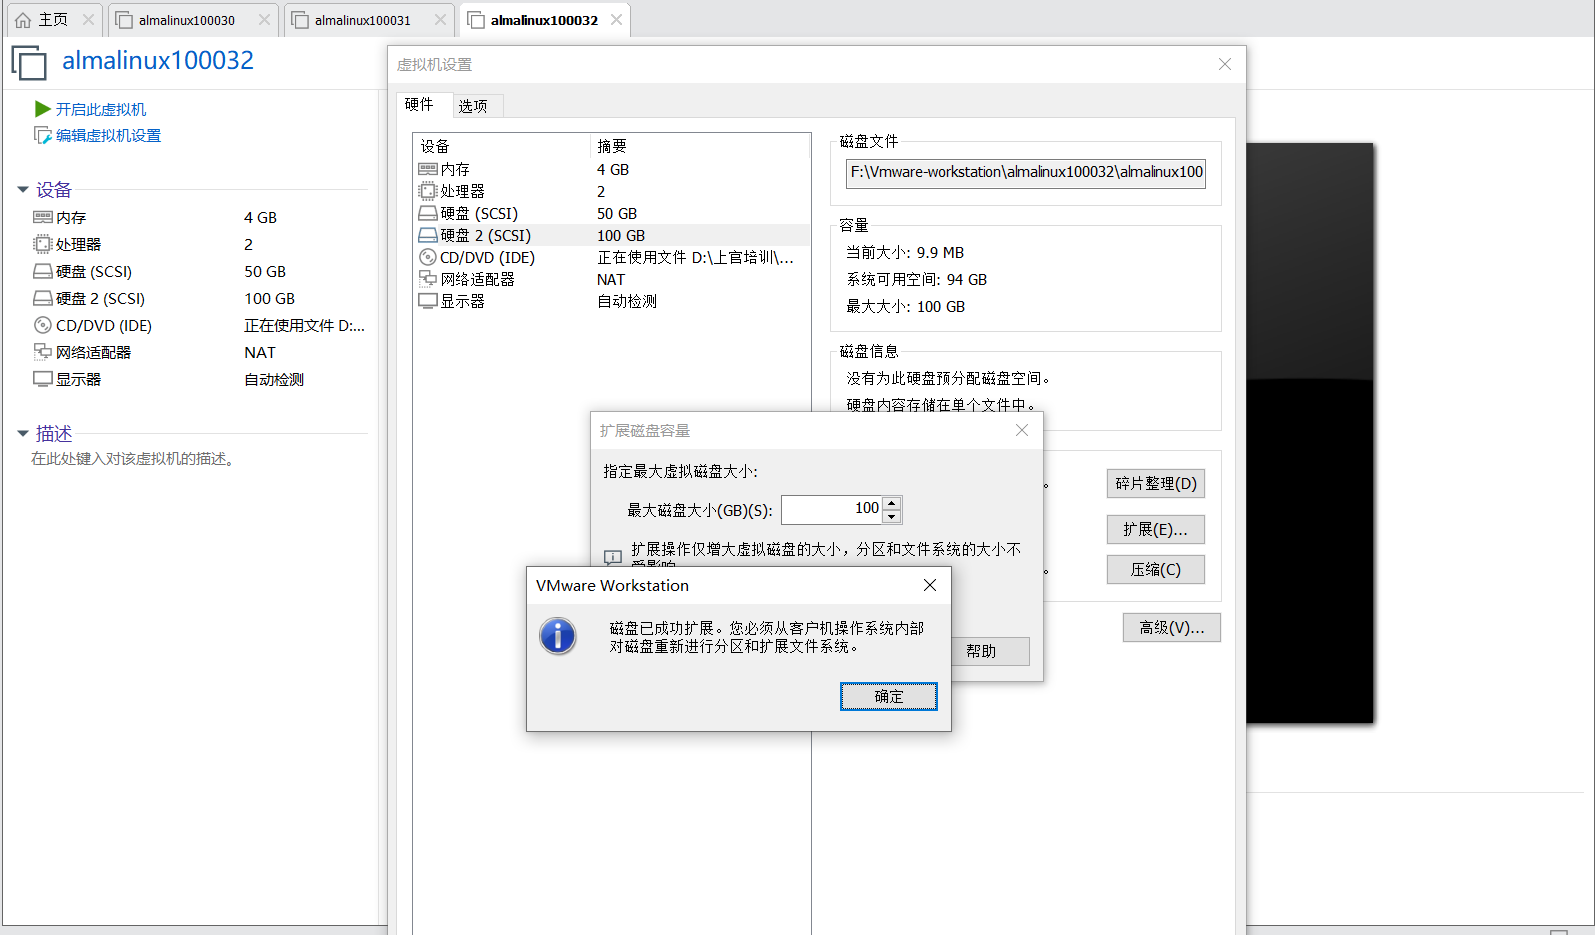Click the 扩展(E)... button
Screen dimensions: 1595x935
[x=1156, y=529]
